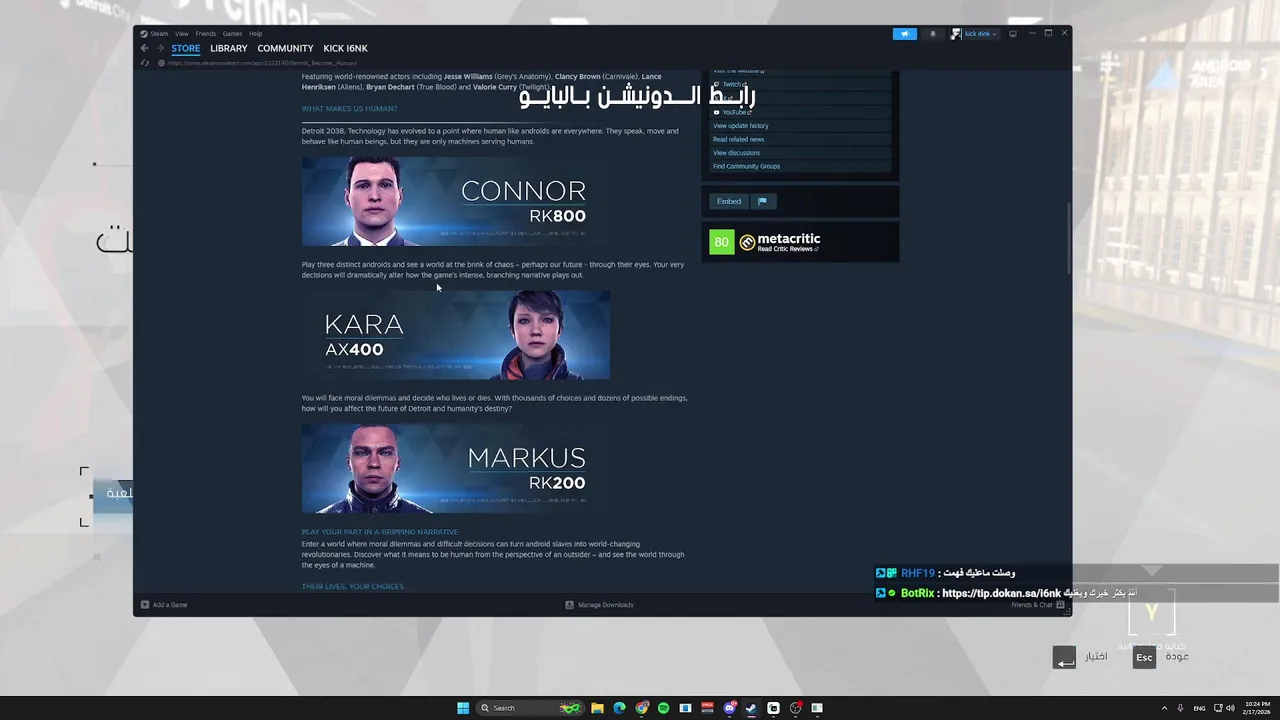The width and height of the screenshot is (1280, 720).
Task: Show hidden system tray icons chevron
Action: pyautogui.click(x=1163, y=708)
